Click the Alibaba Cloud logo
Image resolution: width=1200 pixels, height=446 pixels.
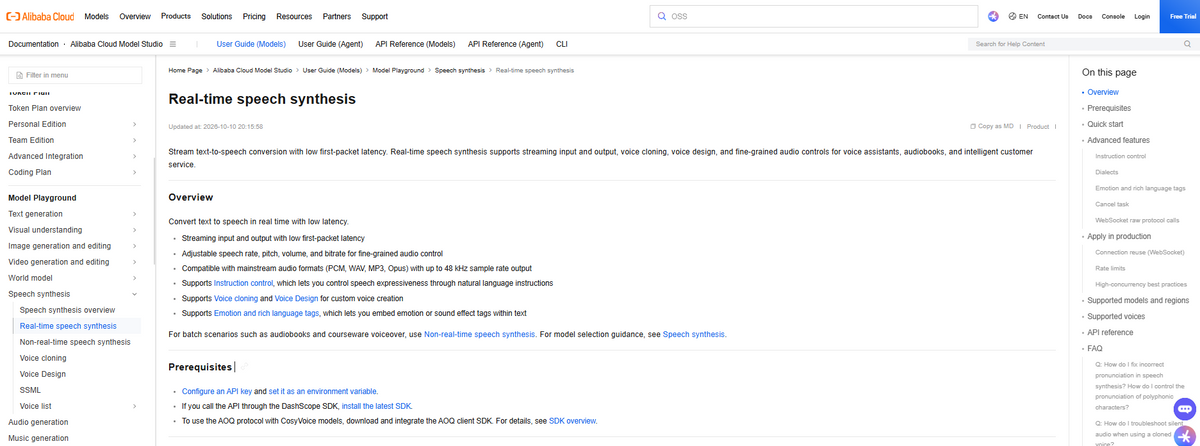tap(41, 16)
